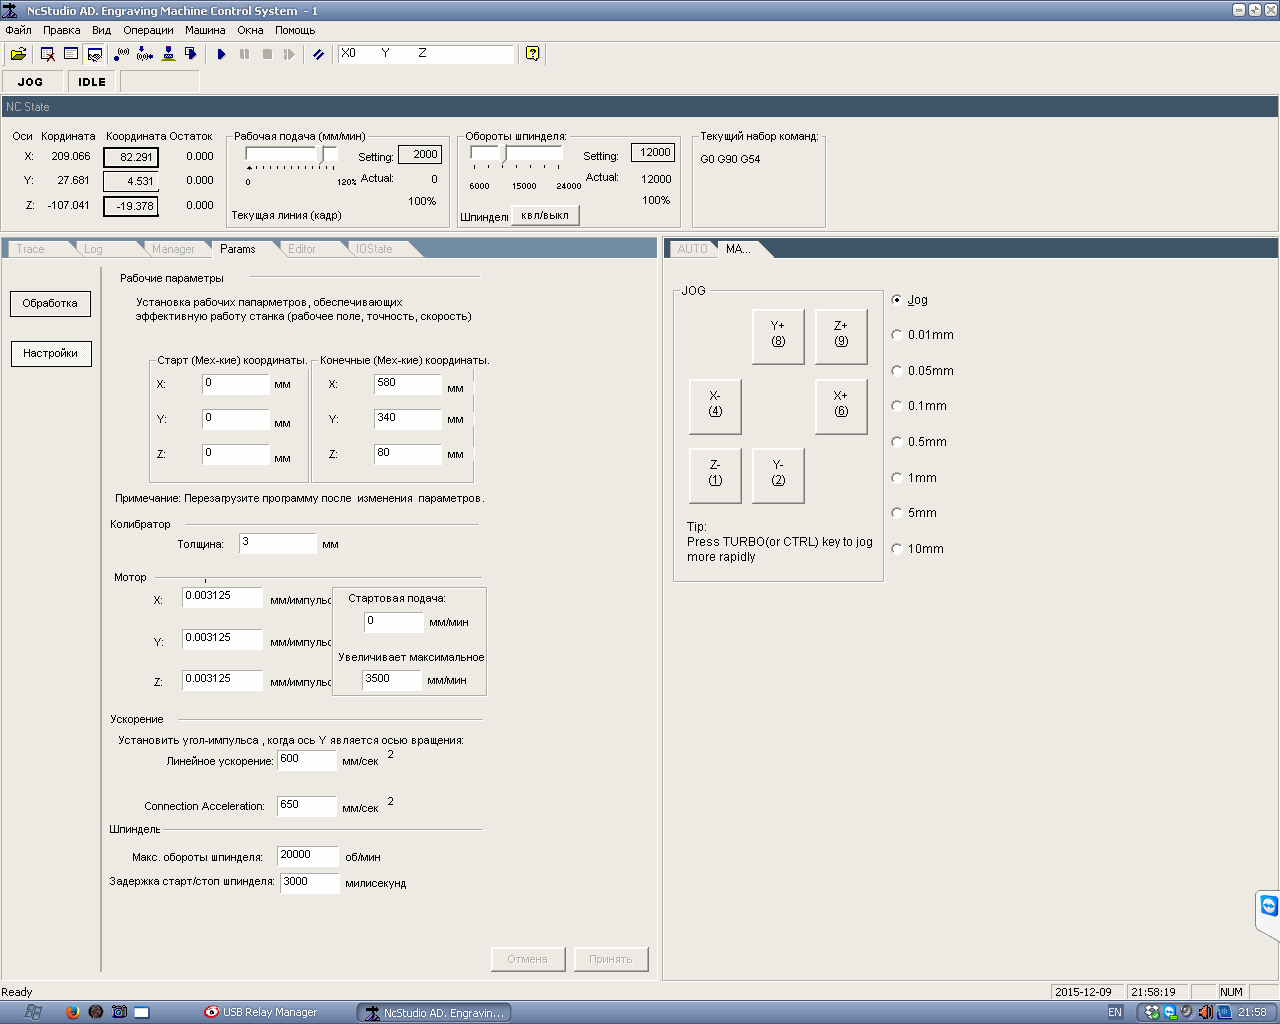Click the Толщина thickness input field
This screenshot has height=1024, width=1280.
click(x=278, y=543)
